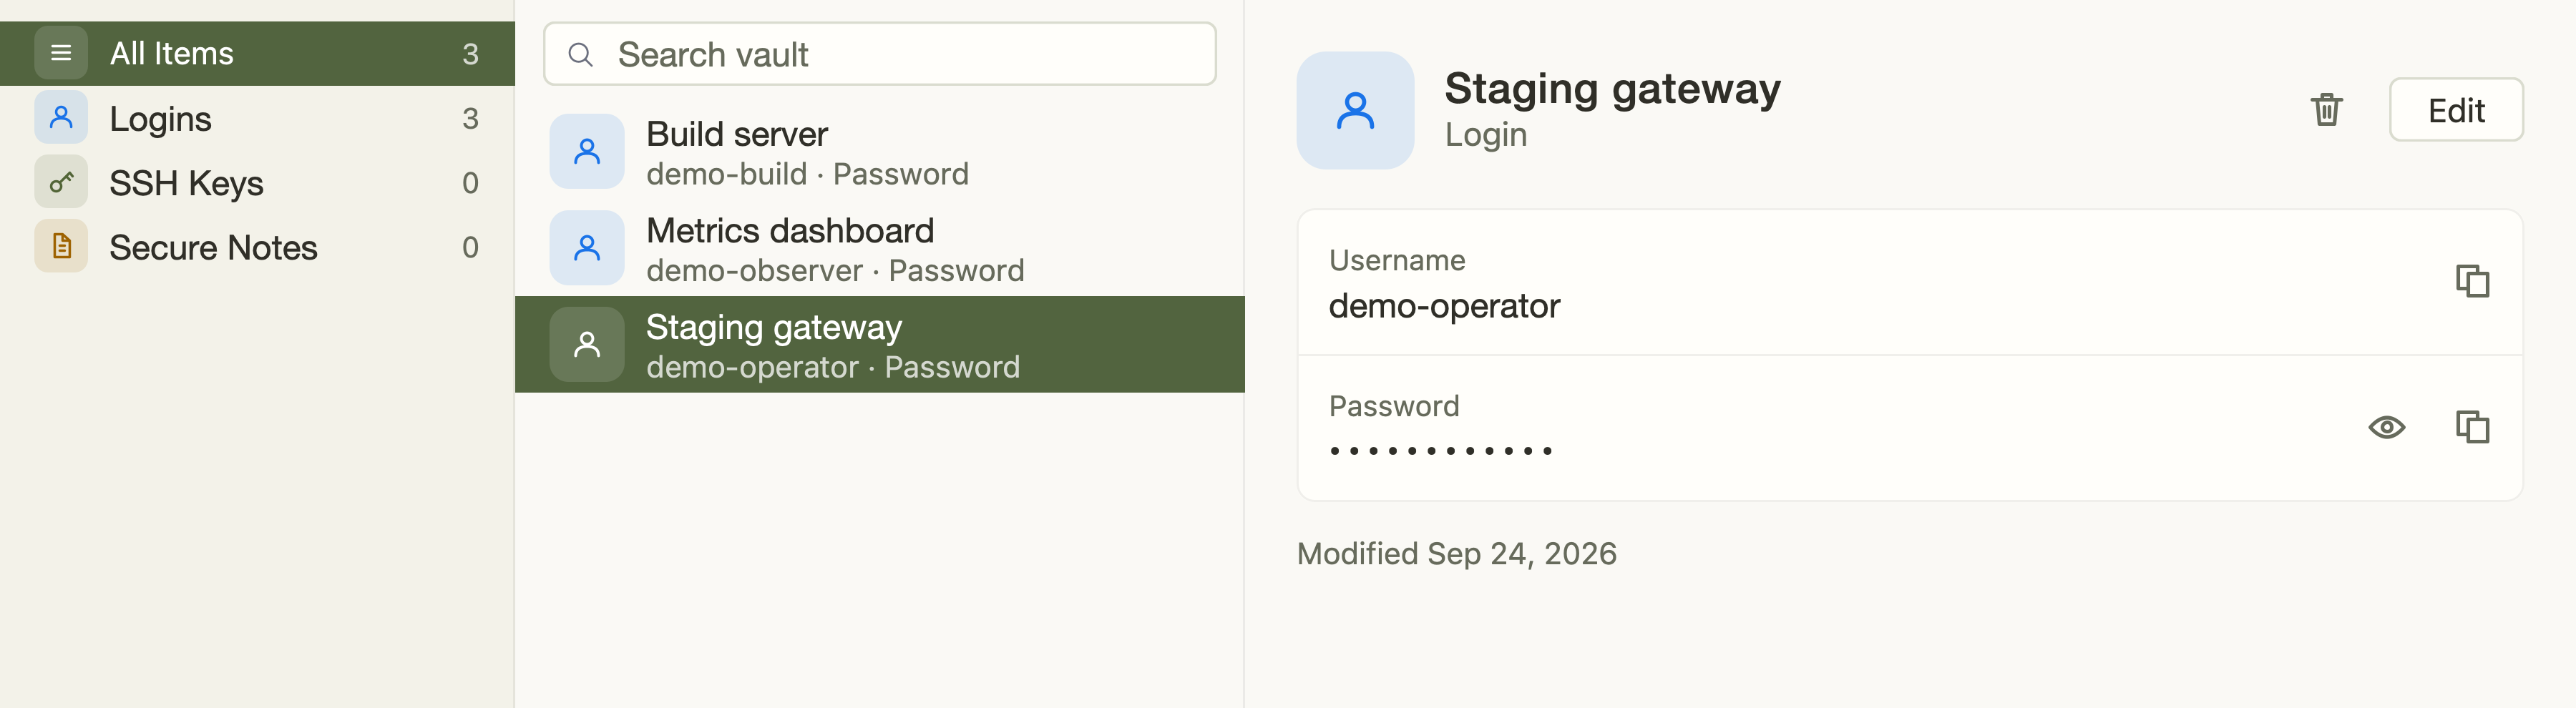
Task: Click the SSH Keys key icon
Action: (x=61, y=182)
